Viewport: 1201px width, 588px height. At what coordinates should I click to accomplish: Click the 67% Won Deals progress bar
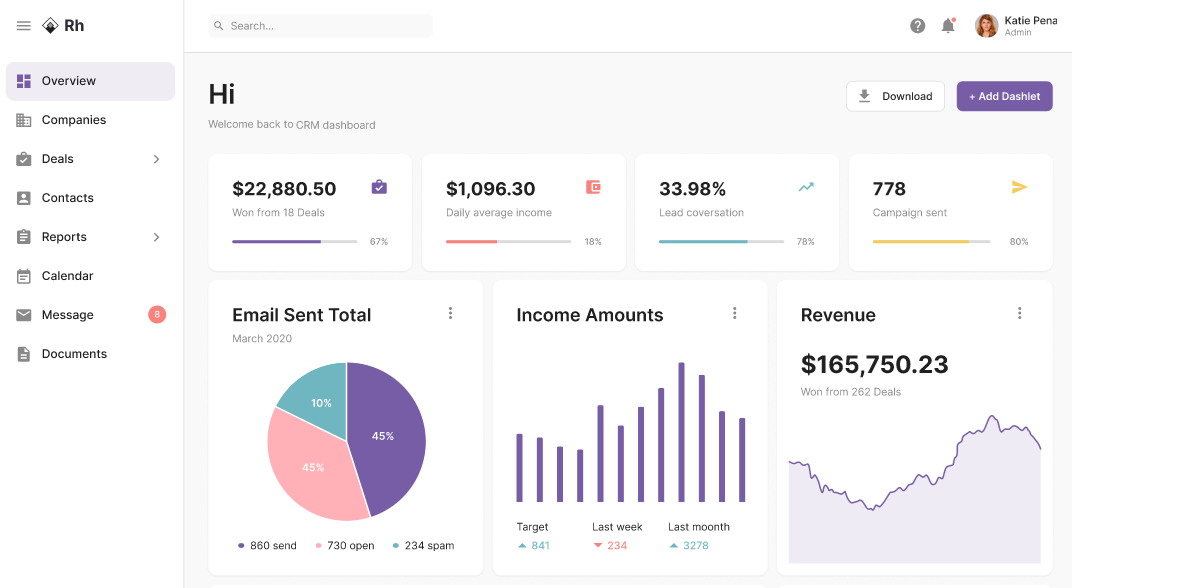click(294, 242)
